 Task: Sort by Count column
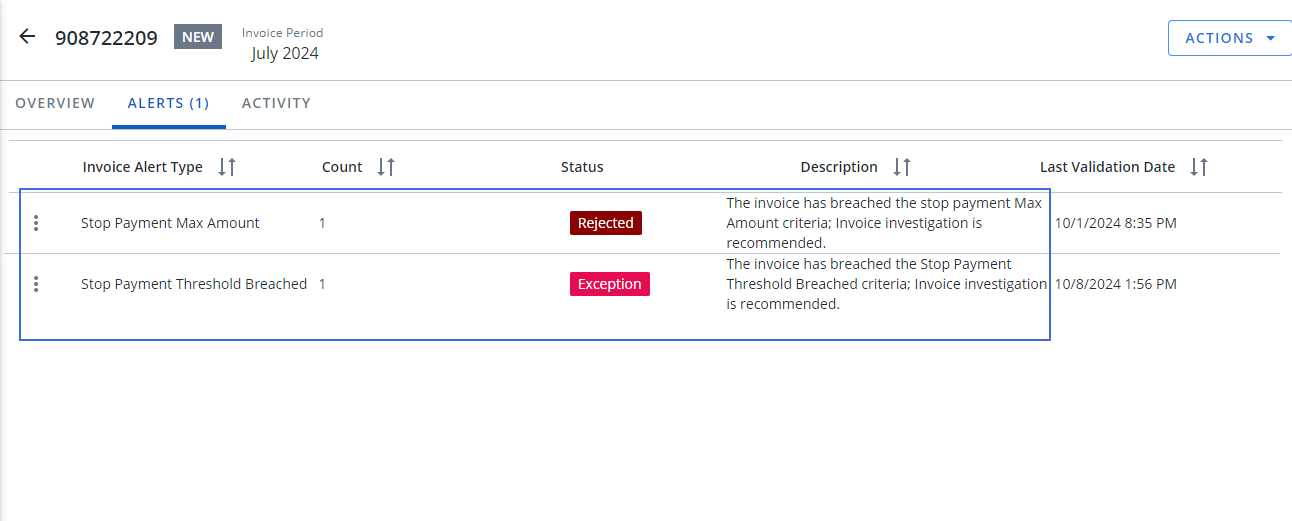386,167
